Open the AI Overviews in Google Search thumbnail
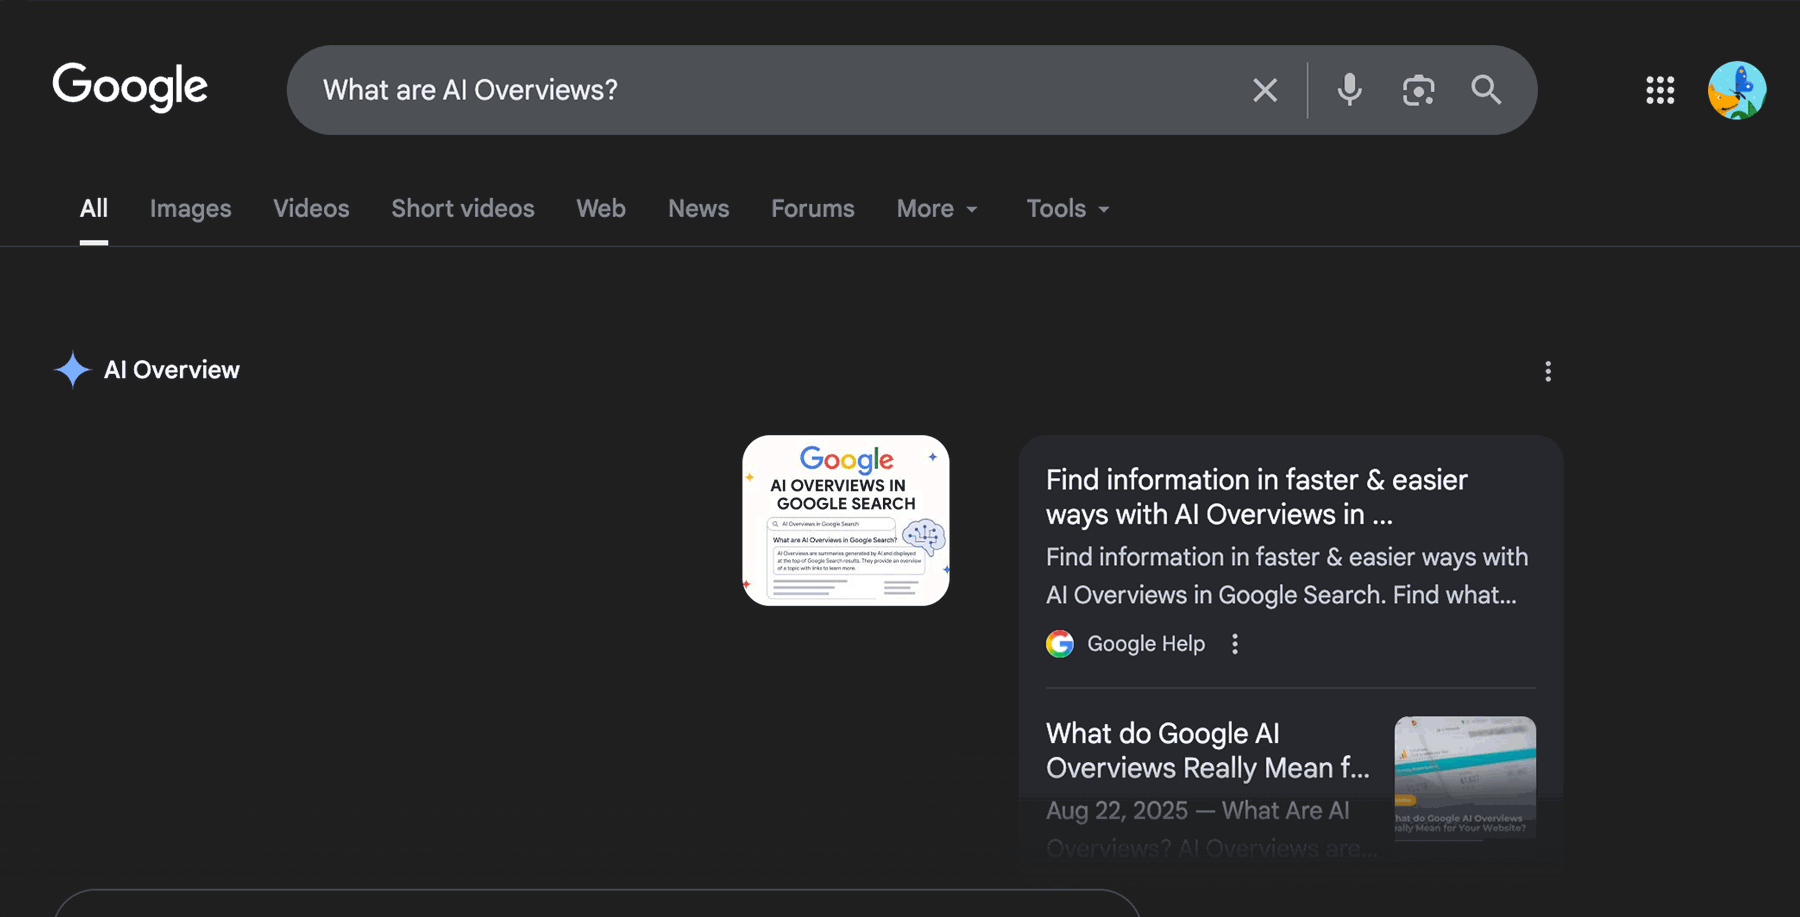1800x917 pixels. (845, 520)
